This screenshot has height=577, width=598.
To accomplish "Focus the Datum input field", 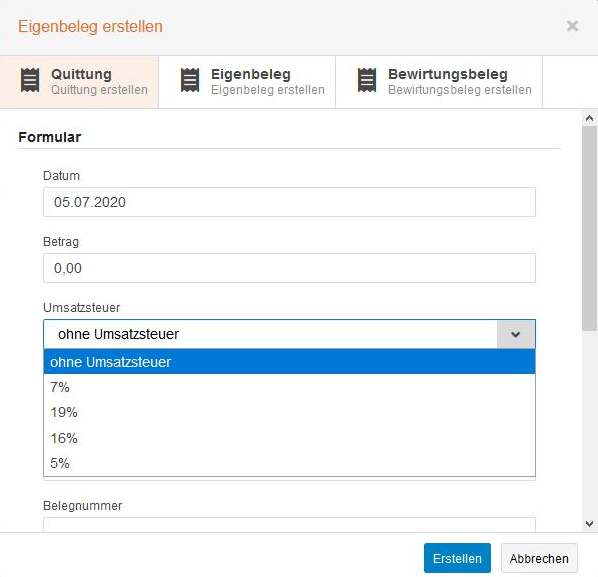I will coord(289,202).
